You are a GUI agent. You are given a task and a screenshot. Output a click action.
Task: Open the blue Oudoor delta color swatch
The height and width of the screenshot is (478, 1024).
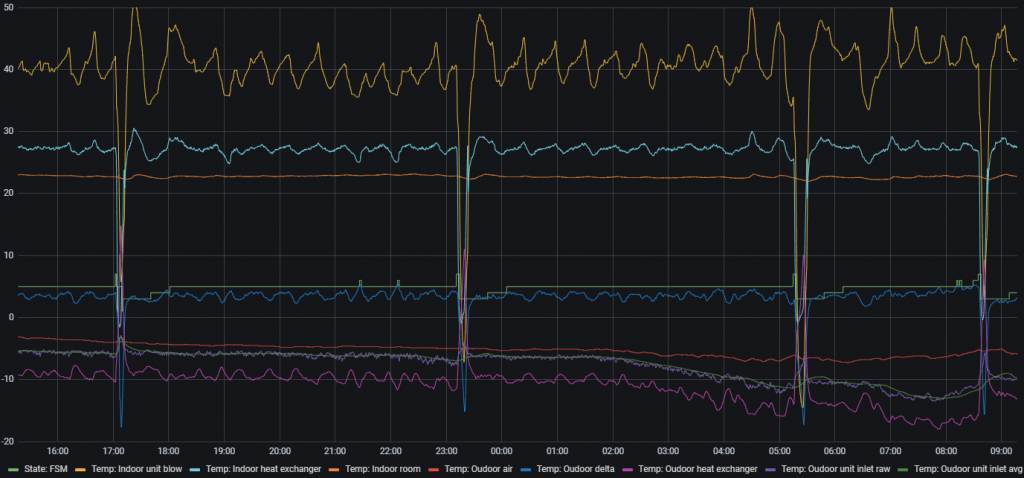[527, 467]
